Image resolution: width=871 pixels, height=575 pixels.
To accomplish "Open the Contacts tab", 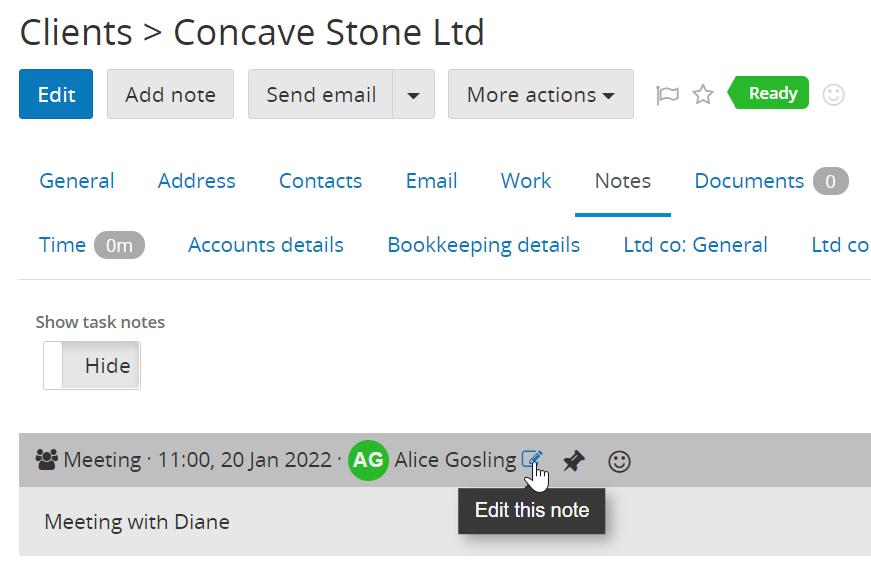I will tap(320, 181).
